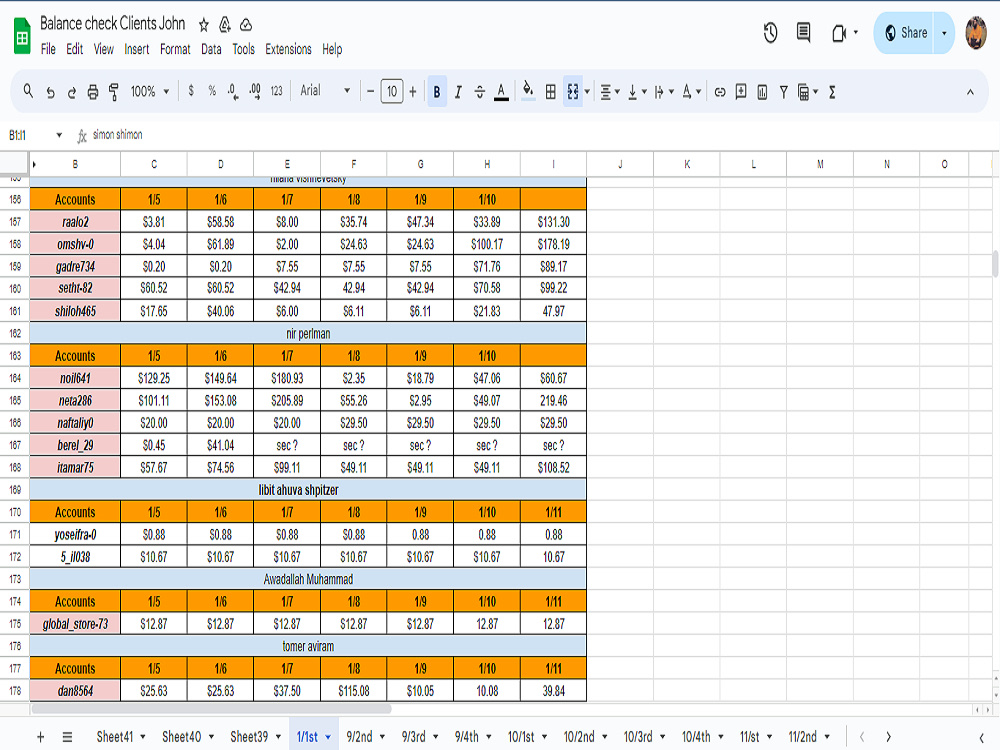The height and width of the screenshot is (750, 1000).
Task: Redo the last action
Action: (x=71, y=92)
